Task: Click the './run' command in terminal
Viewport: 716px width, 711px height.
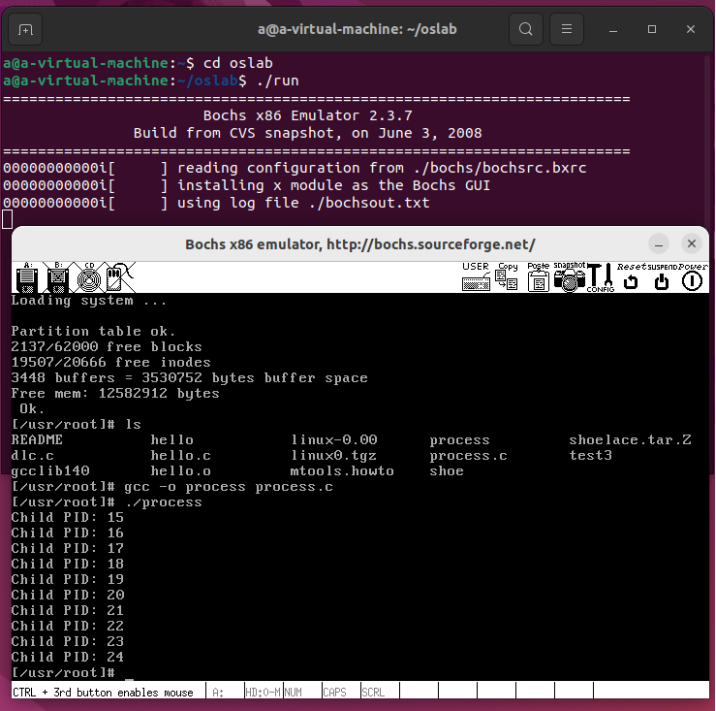Action: (277, 81)
